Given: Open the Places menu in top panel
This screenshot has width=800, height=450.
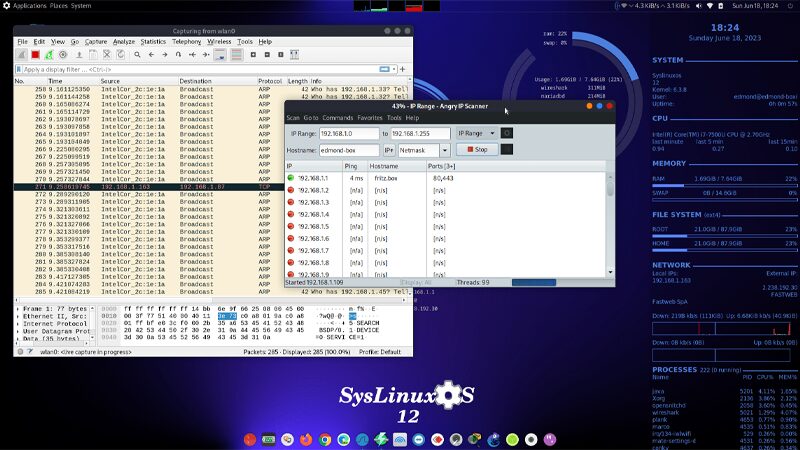Looking at the screenshot, I should [x=58, y=6].
